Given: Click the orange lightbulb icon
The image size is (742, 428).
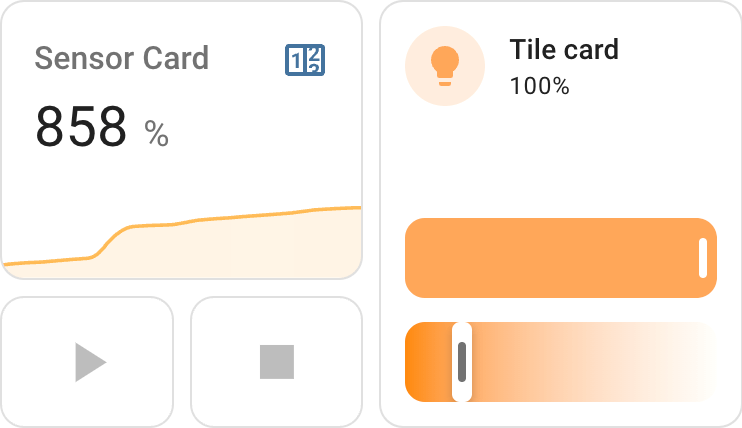Looking at the screenshot, I should (445, 66).
